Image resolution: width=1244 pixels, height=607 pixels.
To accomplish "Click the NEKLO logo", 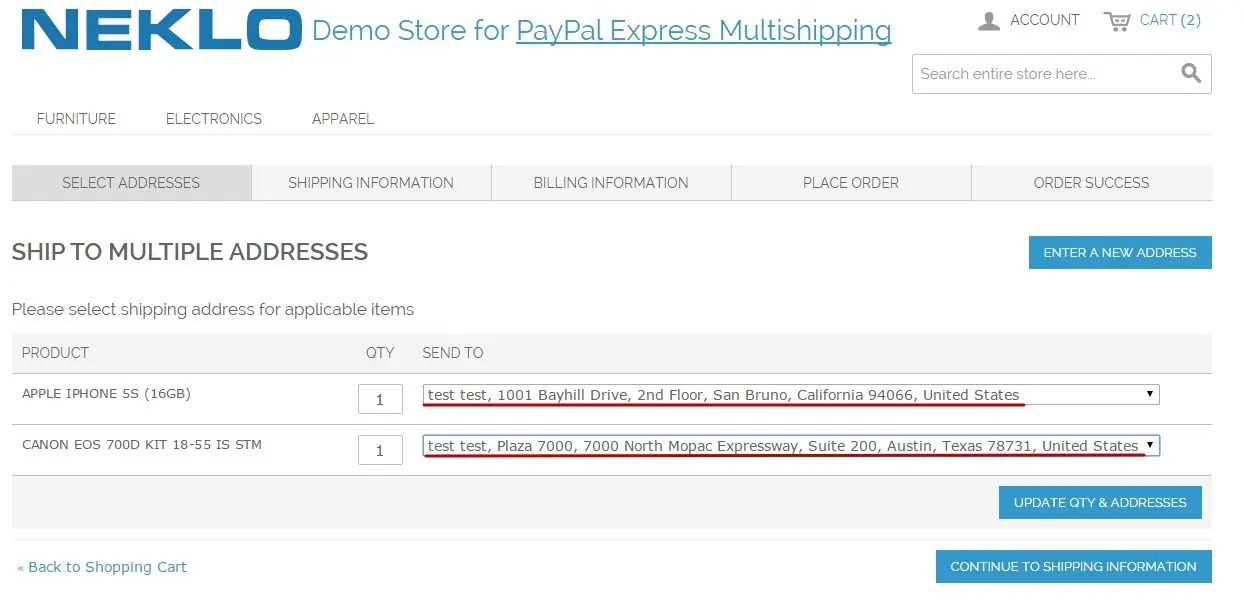I will point(161,30).
